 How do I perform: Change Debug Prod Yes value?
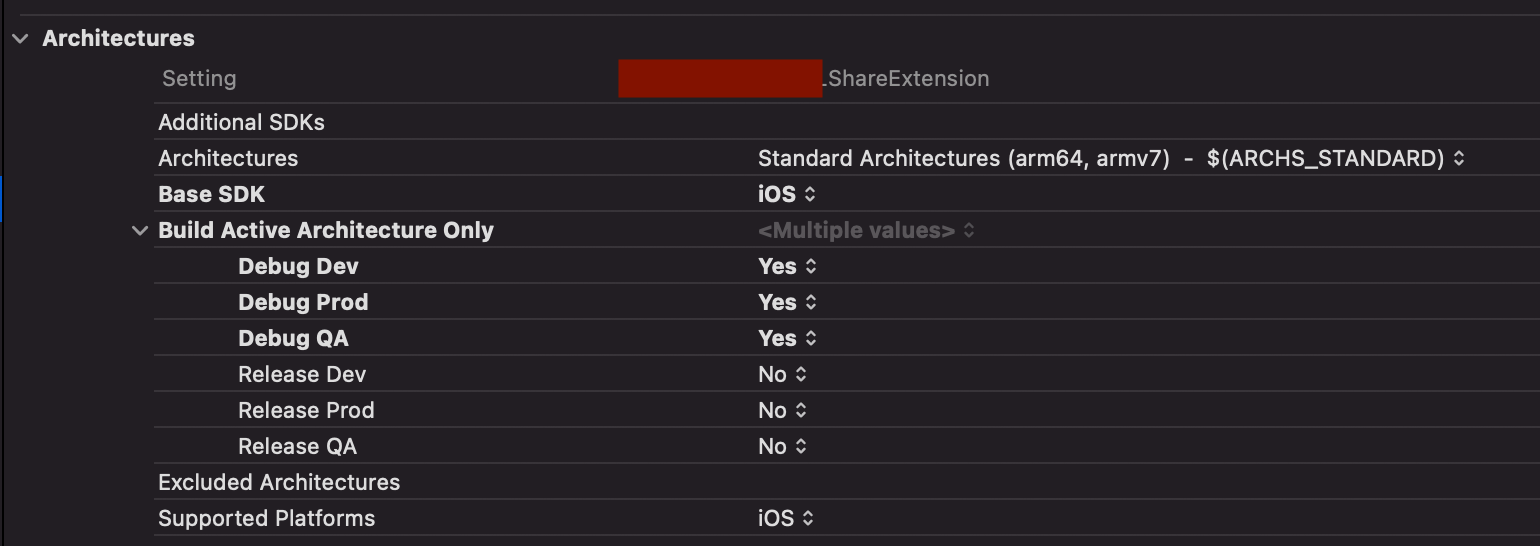[x=787, y=303]
